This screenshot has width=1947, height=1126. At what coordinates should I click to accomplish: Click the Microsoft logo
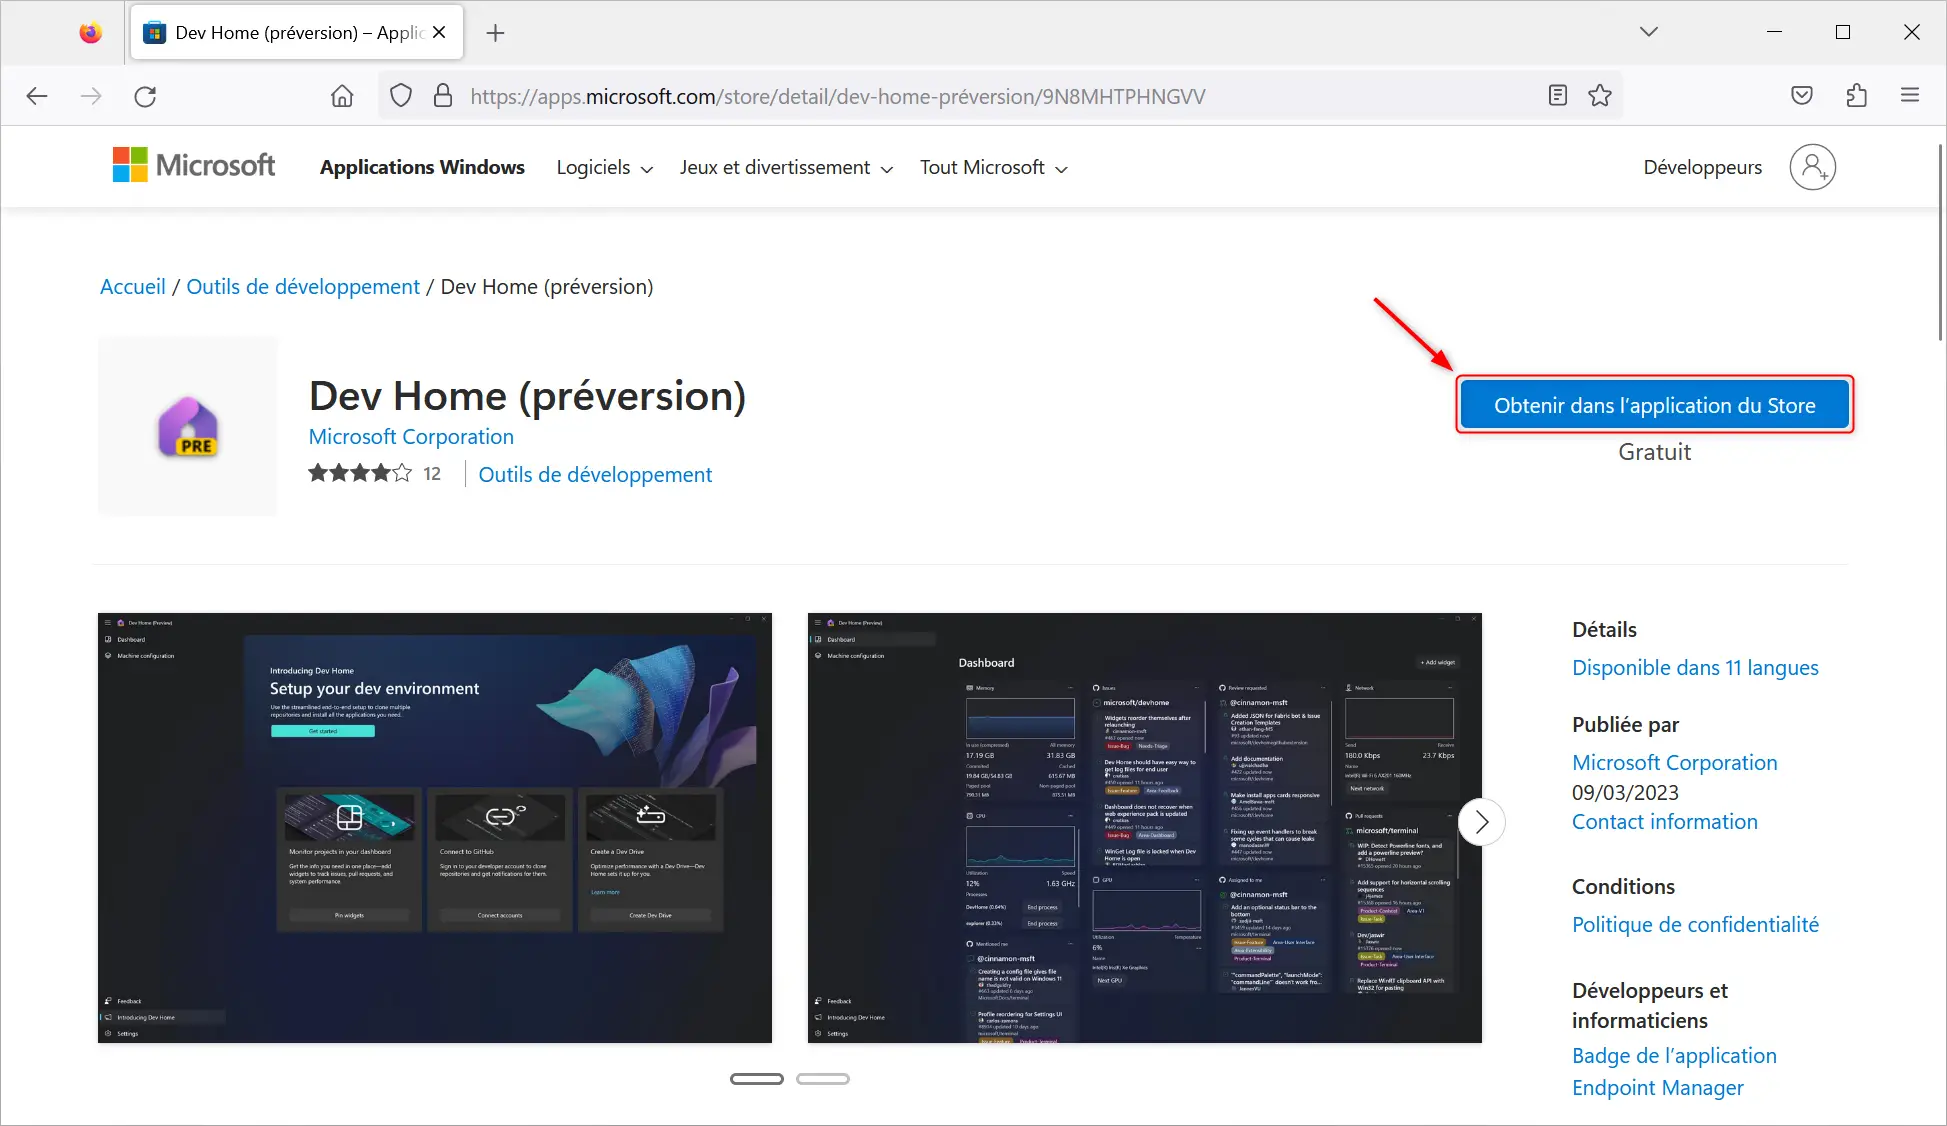[194, 166]
